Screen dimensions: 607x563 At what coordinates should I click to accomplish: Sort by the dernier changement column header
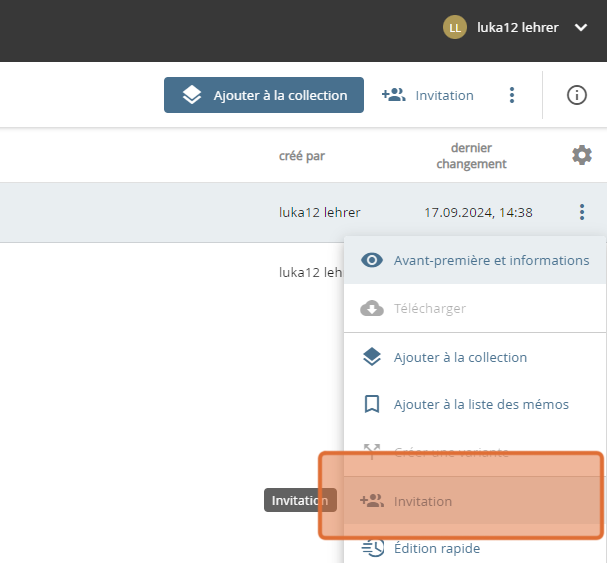pos(471,156)
